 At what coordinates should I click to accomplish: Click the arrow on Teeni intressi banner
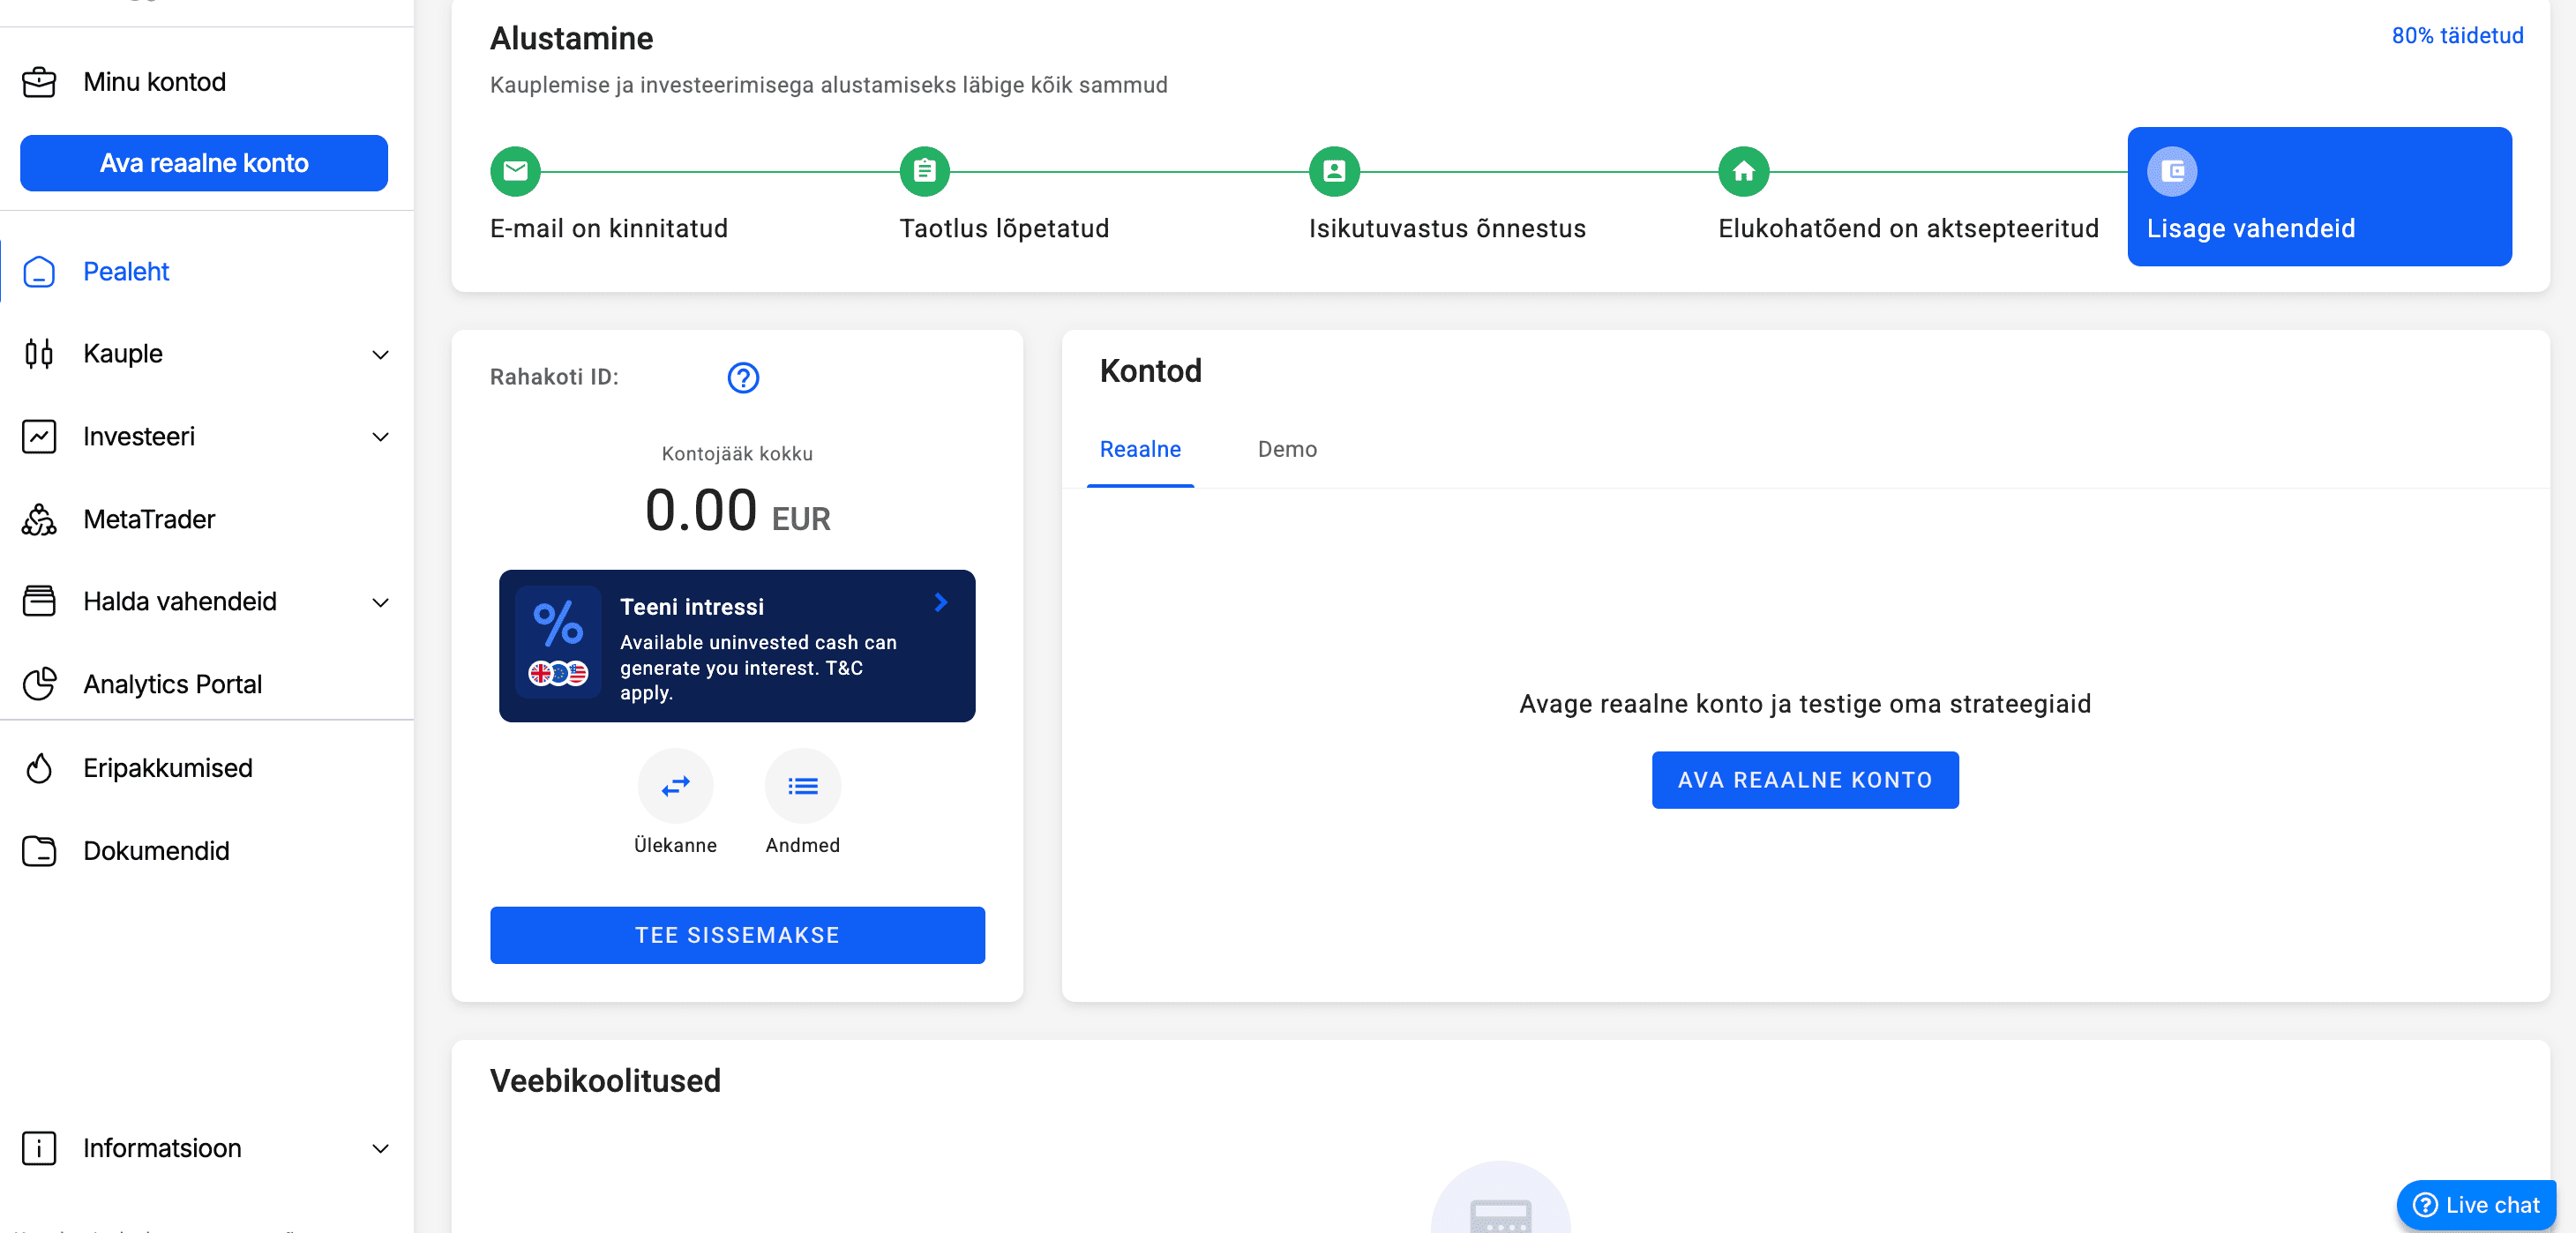940,602
